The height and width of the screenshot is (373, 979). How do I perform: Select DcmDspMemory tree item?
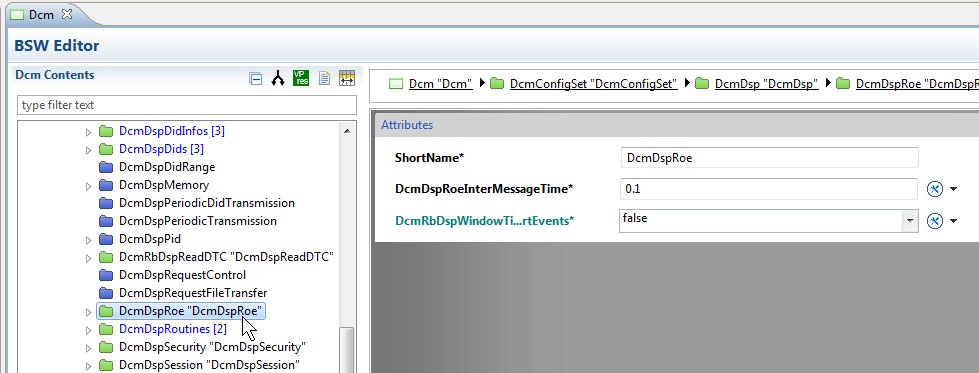click(x=164, y=185)
